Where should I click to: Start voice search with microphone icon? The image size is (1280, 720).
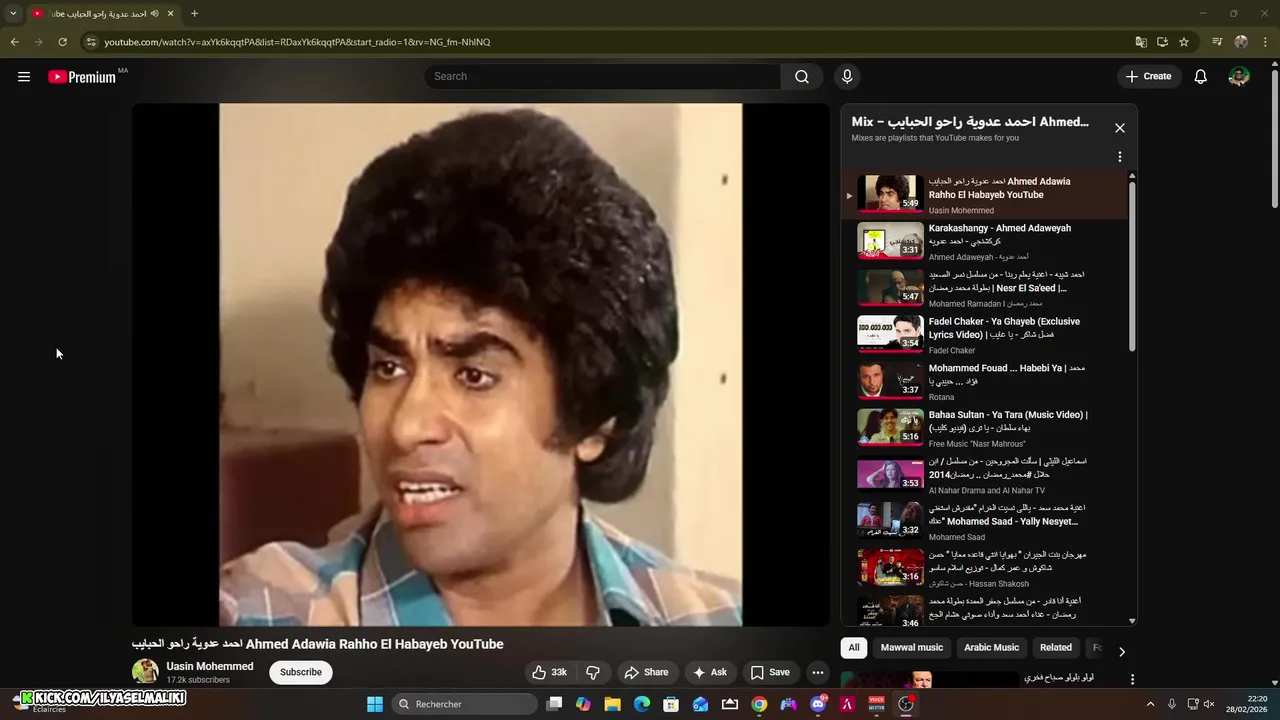tap(847, 76)
